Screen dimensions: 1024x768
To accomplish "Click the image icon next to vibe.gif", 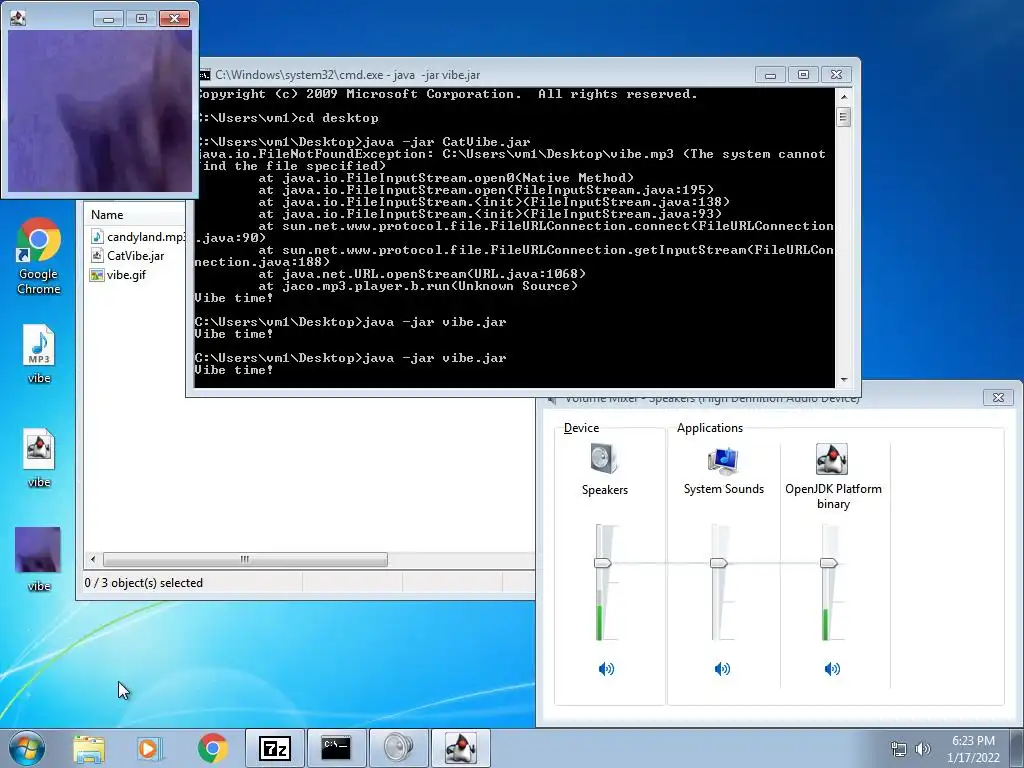I will [x=97, y=275].
